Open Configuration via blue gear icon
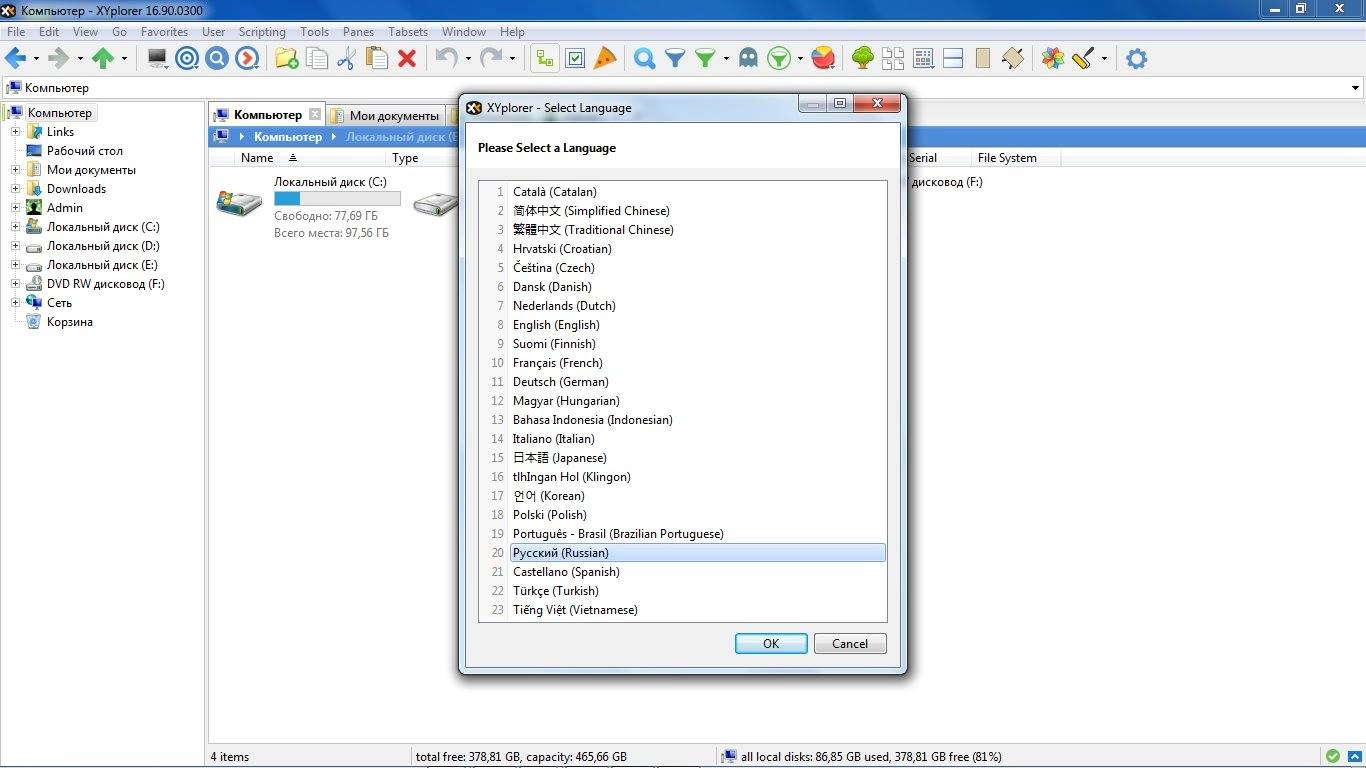 pos(1137,59)
